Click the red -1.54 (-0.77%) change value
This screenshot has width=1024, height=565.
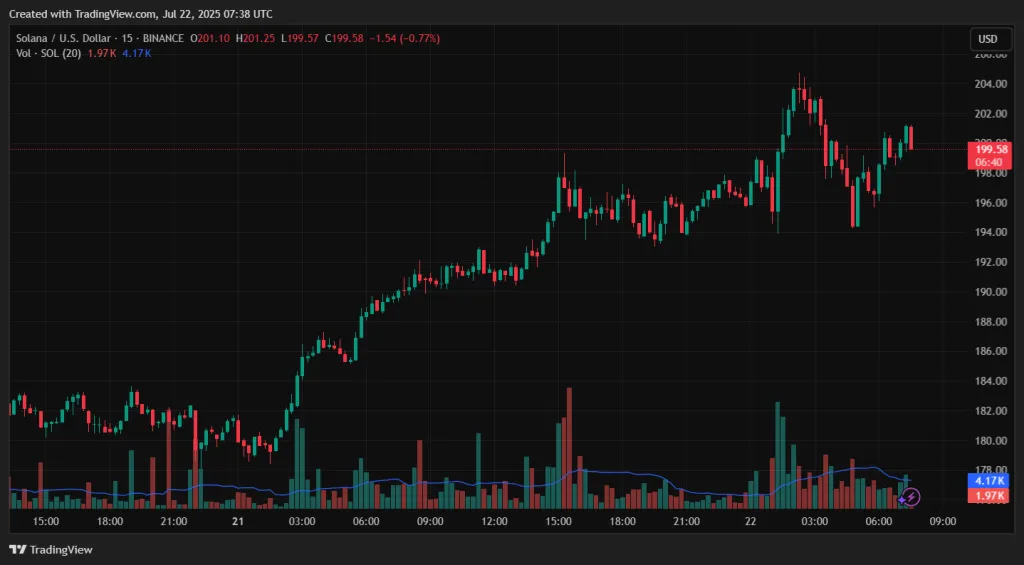coord(404,38)
